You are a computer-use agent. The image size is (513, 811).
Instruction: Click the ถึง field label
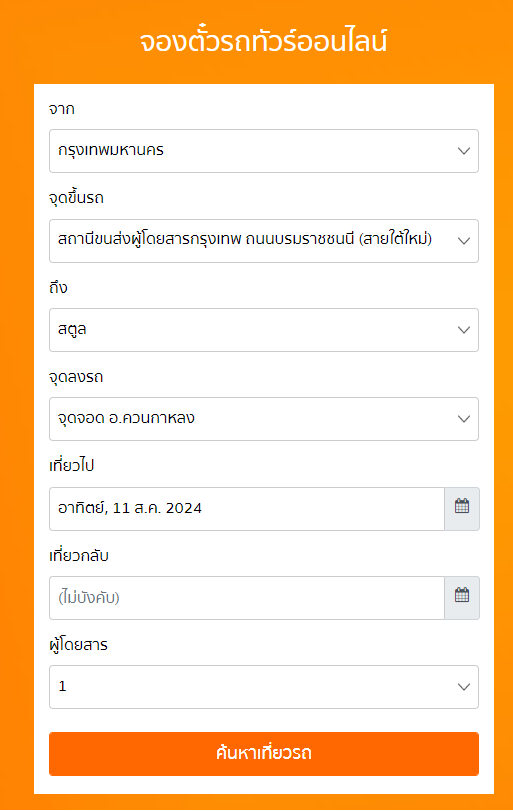pos(58,287)
